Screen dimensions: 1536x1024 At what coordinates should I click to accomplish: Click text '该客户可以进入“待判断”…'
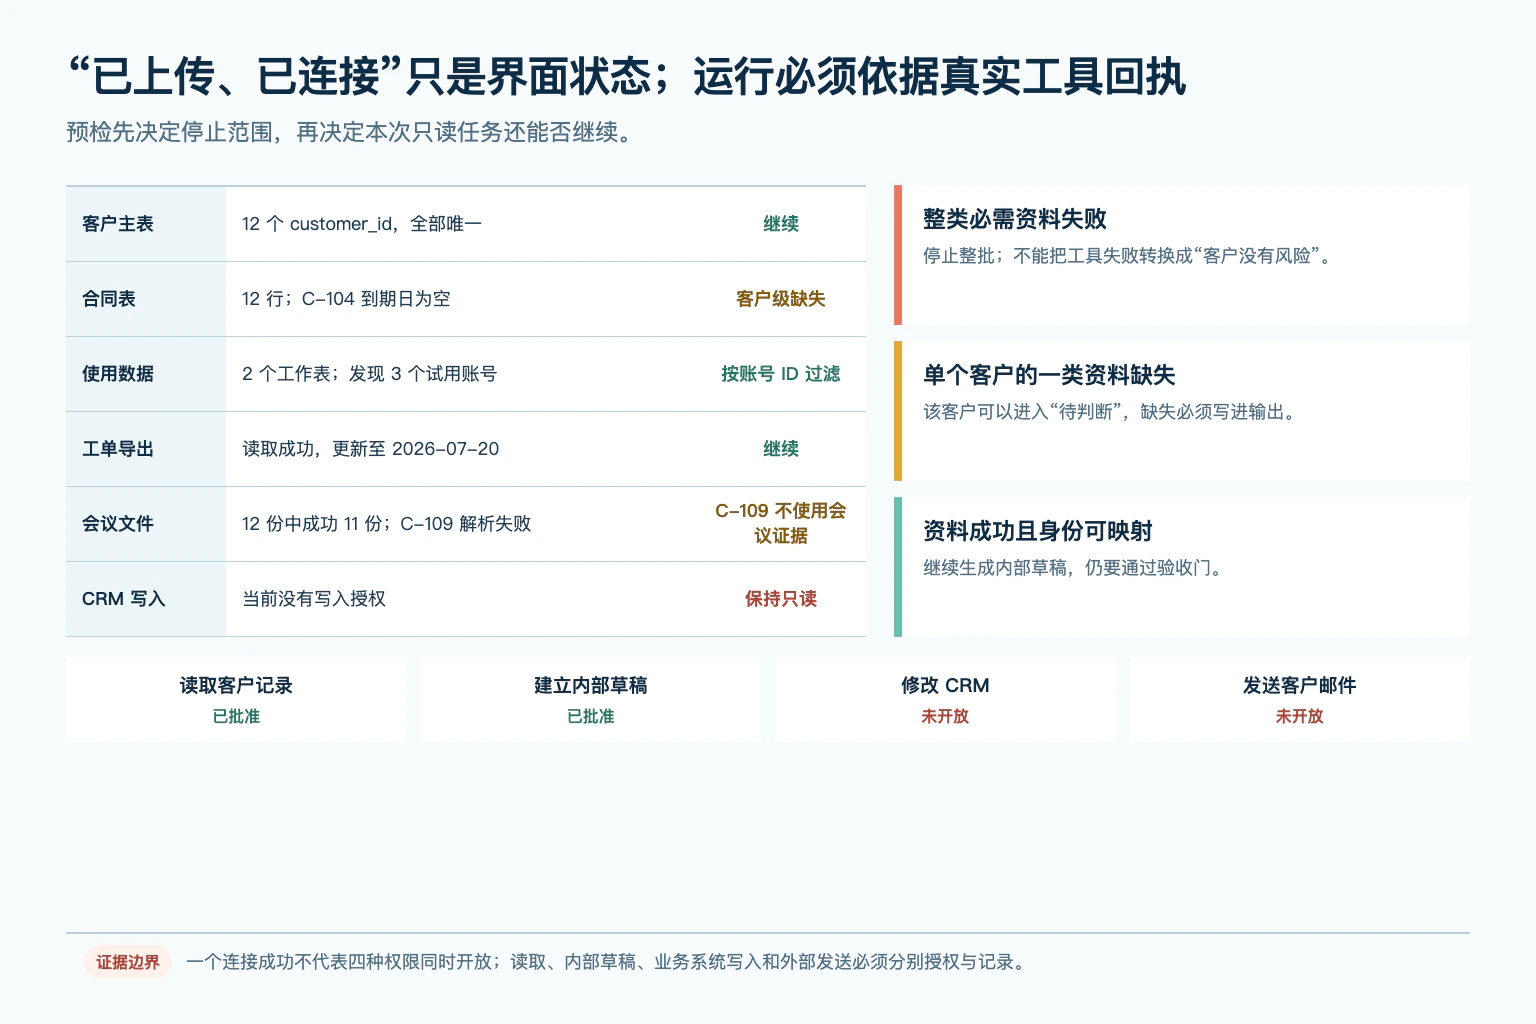coord(1110,412)
